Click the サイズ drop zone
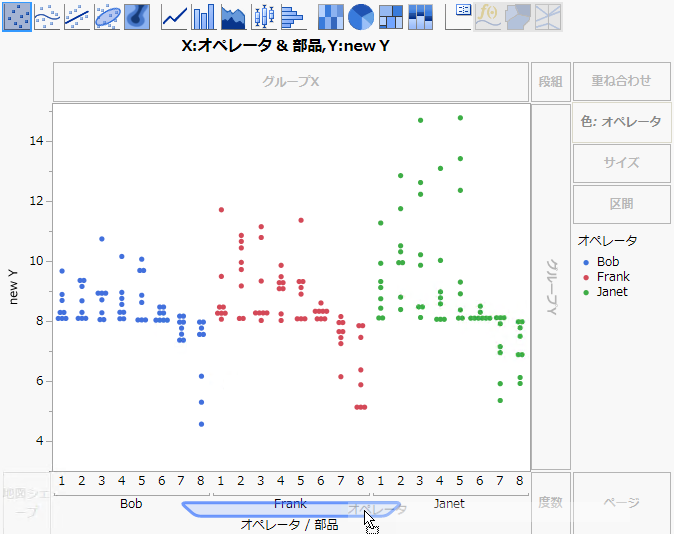The image size is (674, 534). click(x=622, y=163)
